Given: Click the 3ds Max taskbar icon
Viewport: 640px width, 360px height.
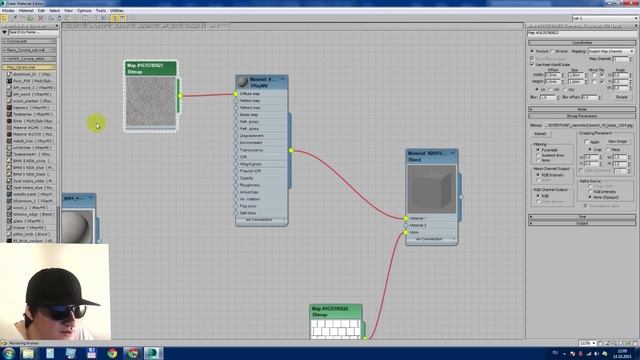Looking at the screenshot, I should 153,353.
